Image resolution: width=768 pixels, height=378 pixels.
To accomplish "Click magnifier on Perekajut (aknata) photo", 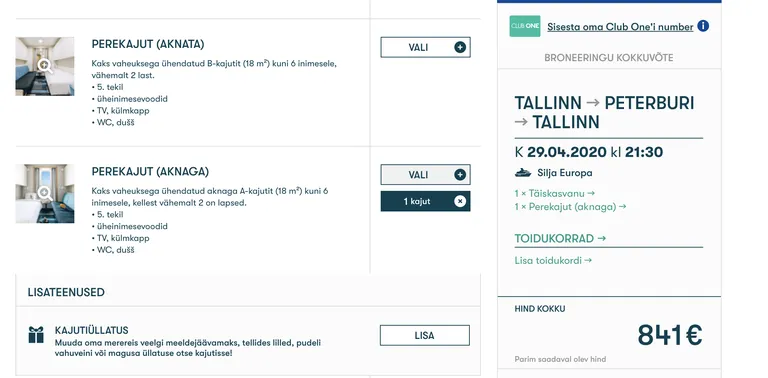I will pos(45,66).
